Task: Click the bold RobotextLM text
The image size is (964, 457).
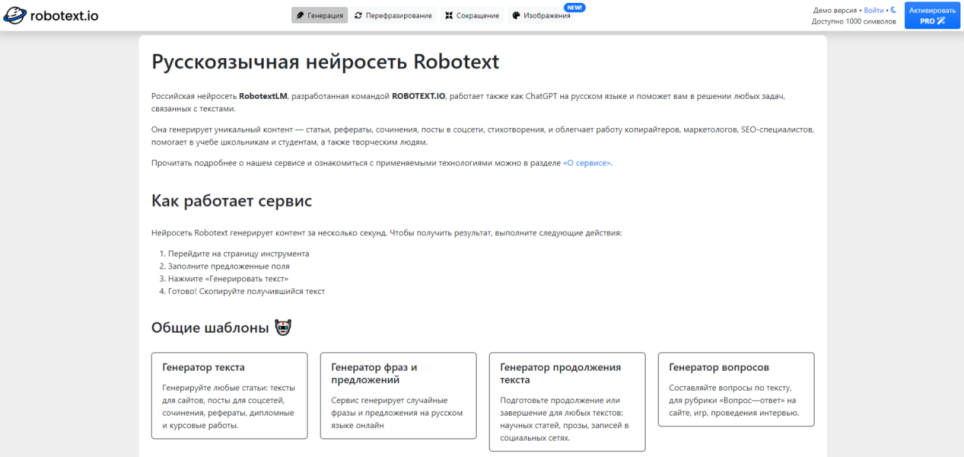Action: coord(263,97)
